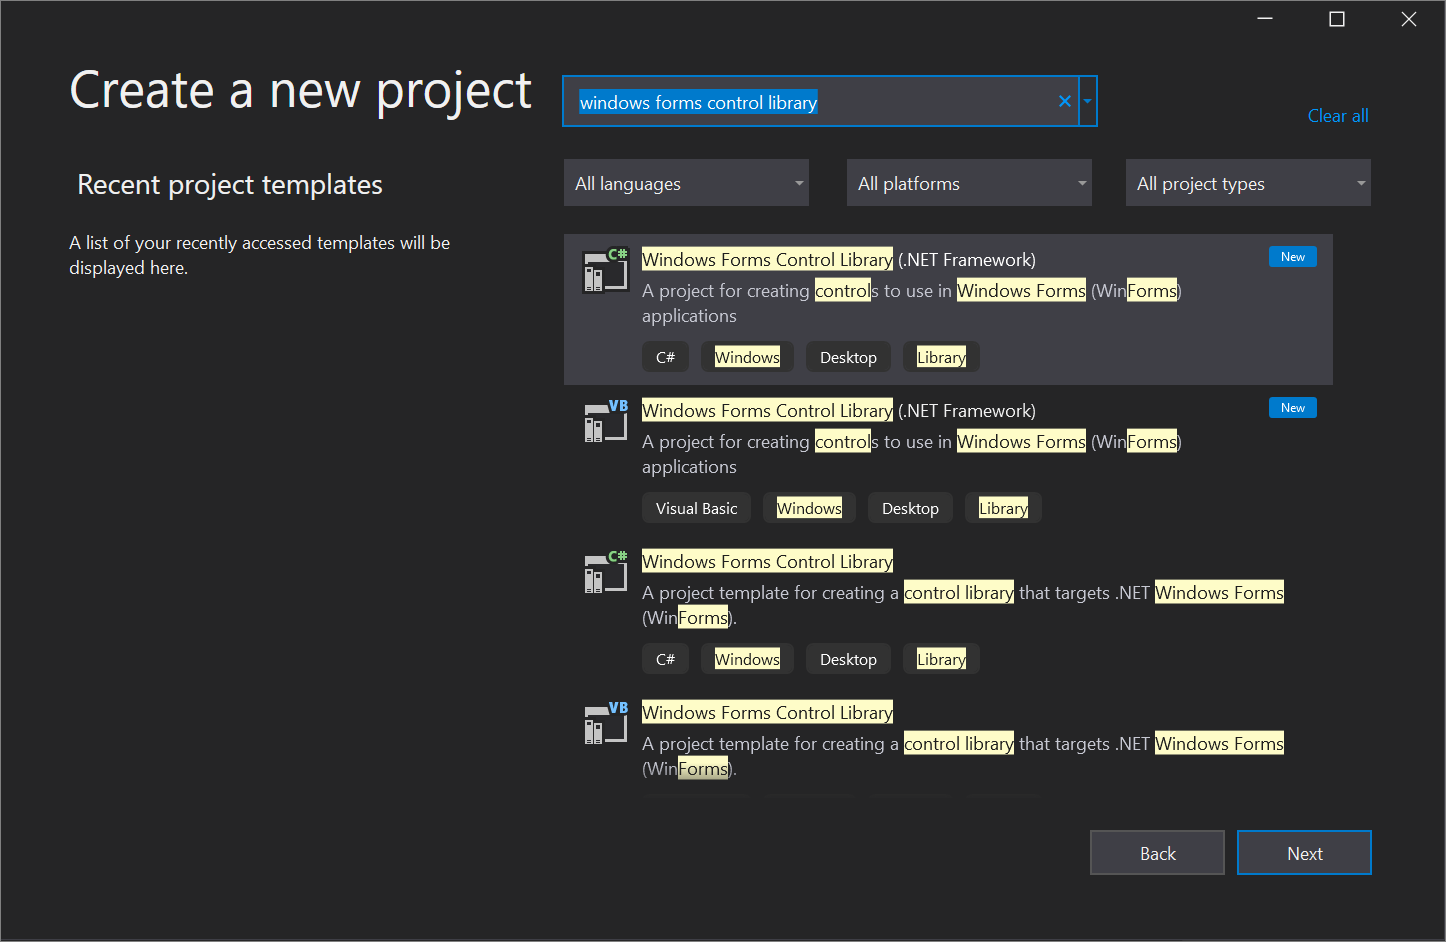Select the C# icon beside the third Windows Forms template
Screen dimensions: 1446x942
pyautogui.click(x=605, y=571)
